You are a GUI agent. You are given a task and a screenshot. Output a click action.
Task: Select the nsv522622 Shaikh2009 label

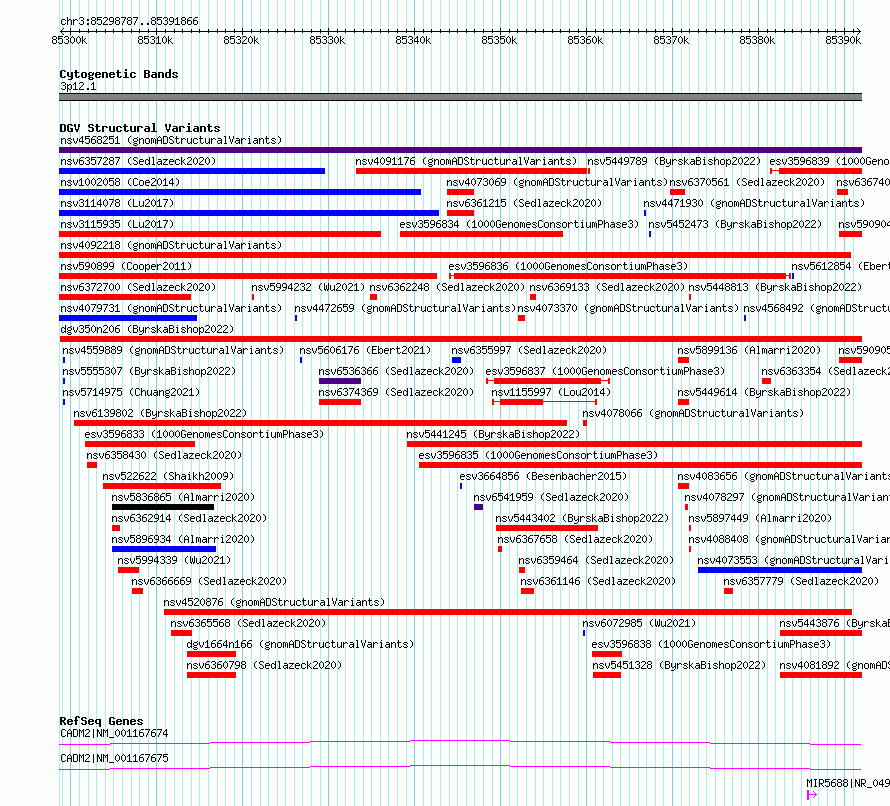(168, 476)
